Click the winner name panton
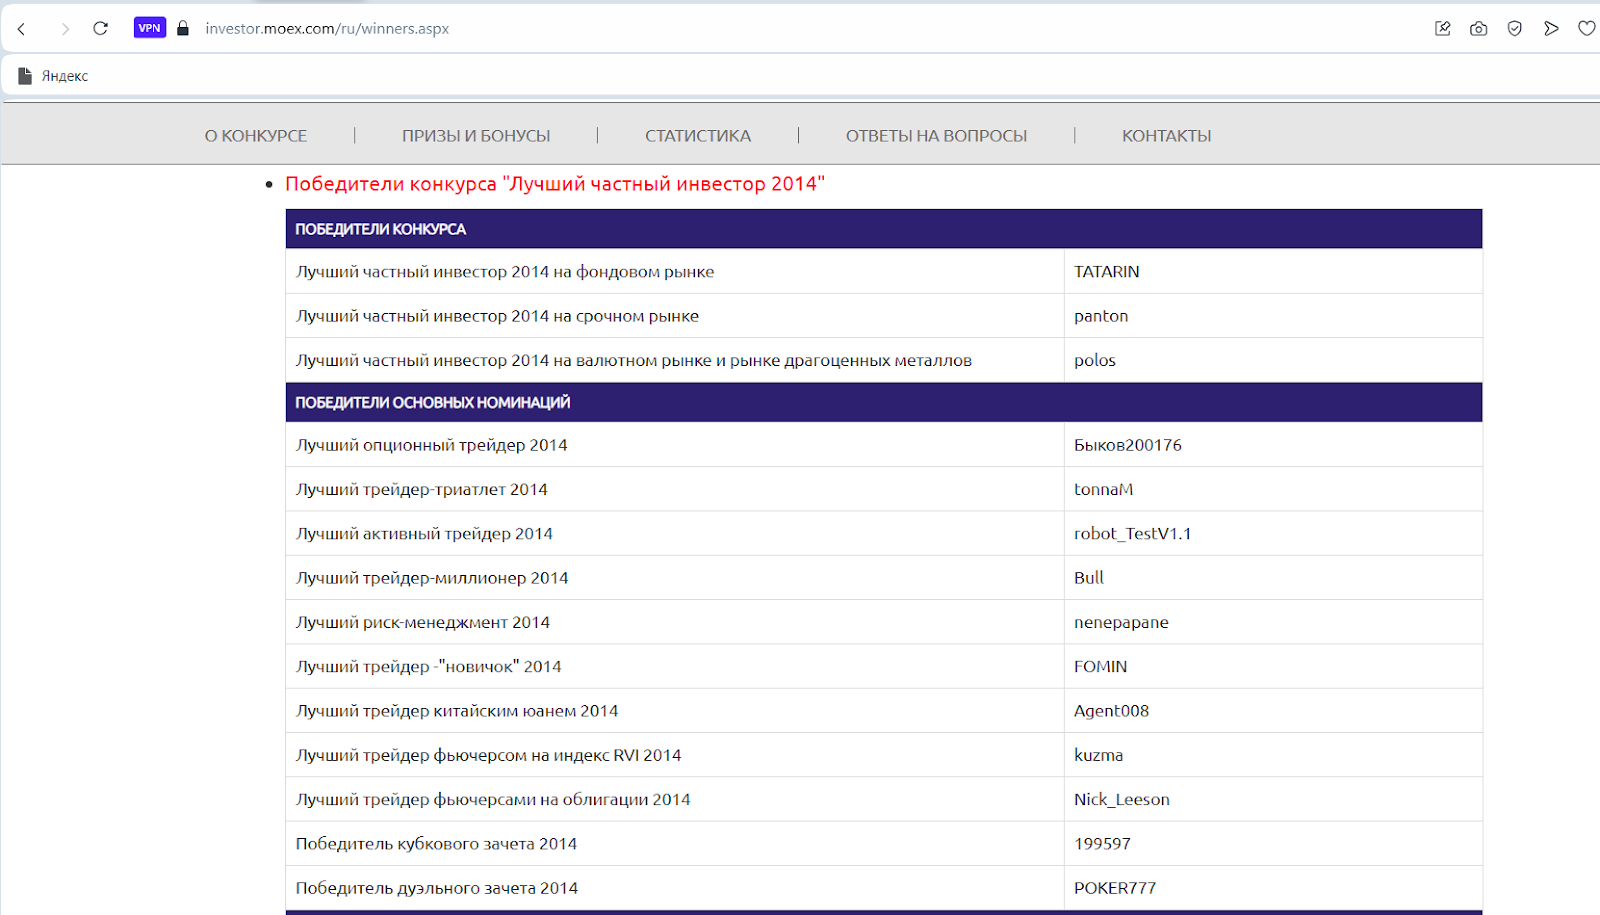 pos(1101,316)
